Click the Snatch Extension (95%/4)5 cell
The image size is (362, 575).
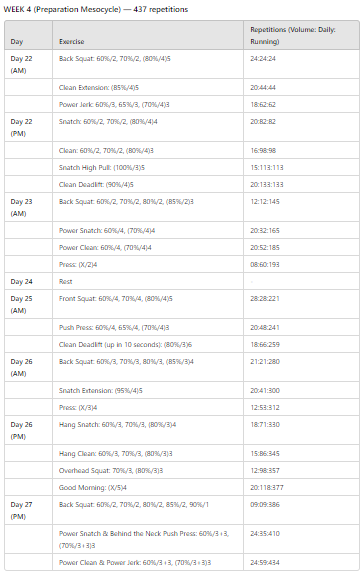pos(148,390)
